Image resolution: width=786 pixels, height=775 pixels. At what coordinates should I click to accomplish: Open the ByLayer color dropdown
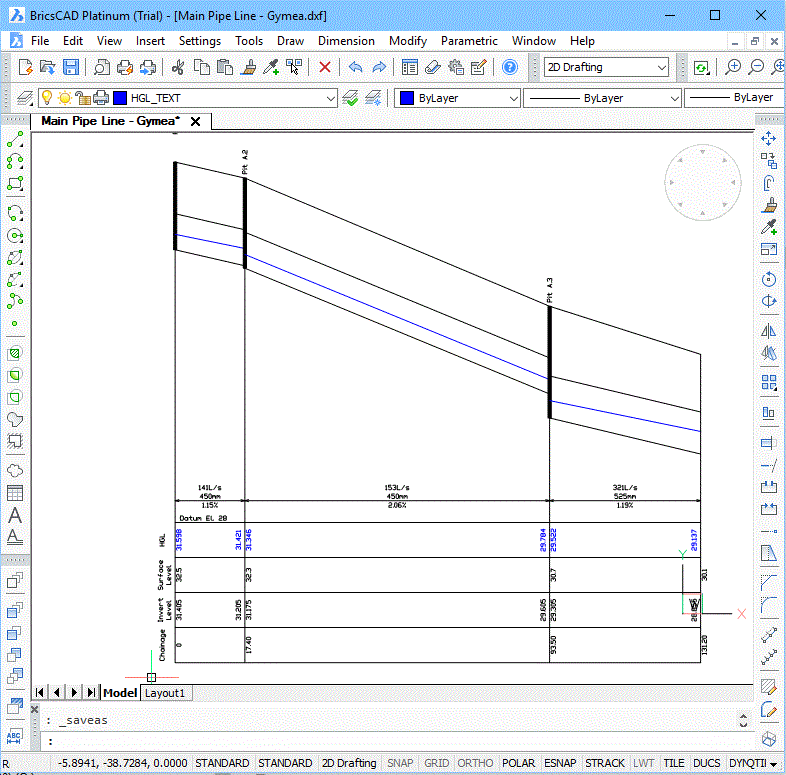457,98
